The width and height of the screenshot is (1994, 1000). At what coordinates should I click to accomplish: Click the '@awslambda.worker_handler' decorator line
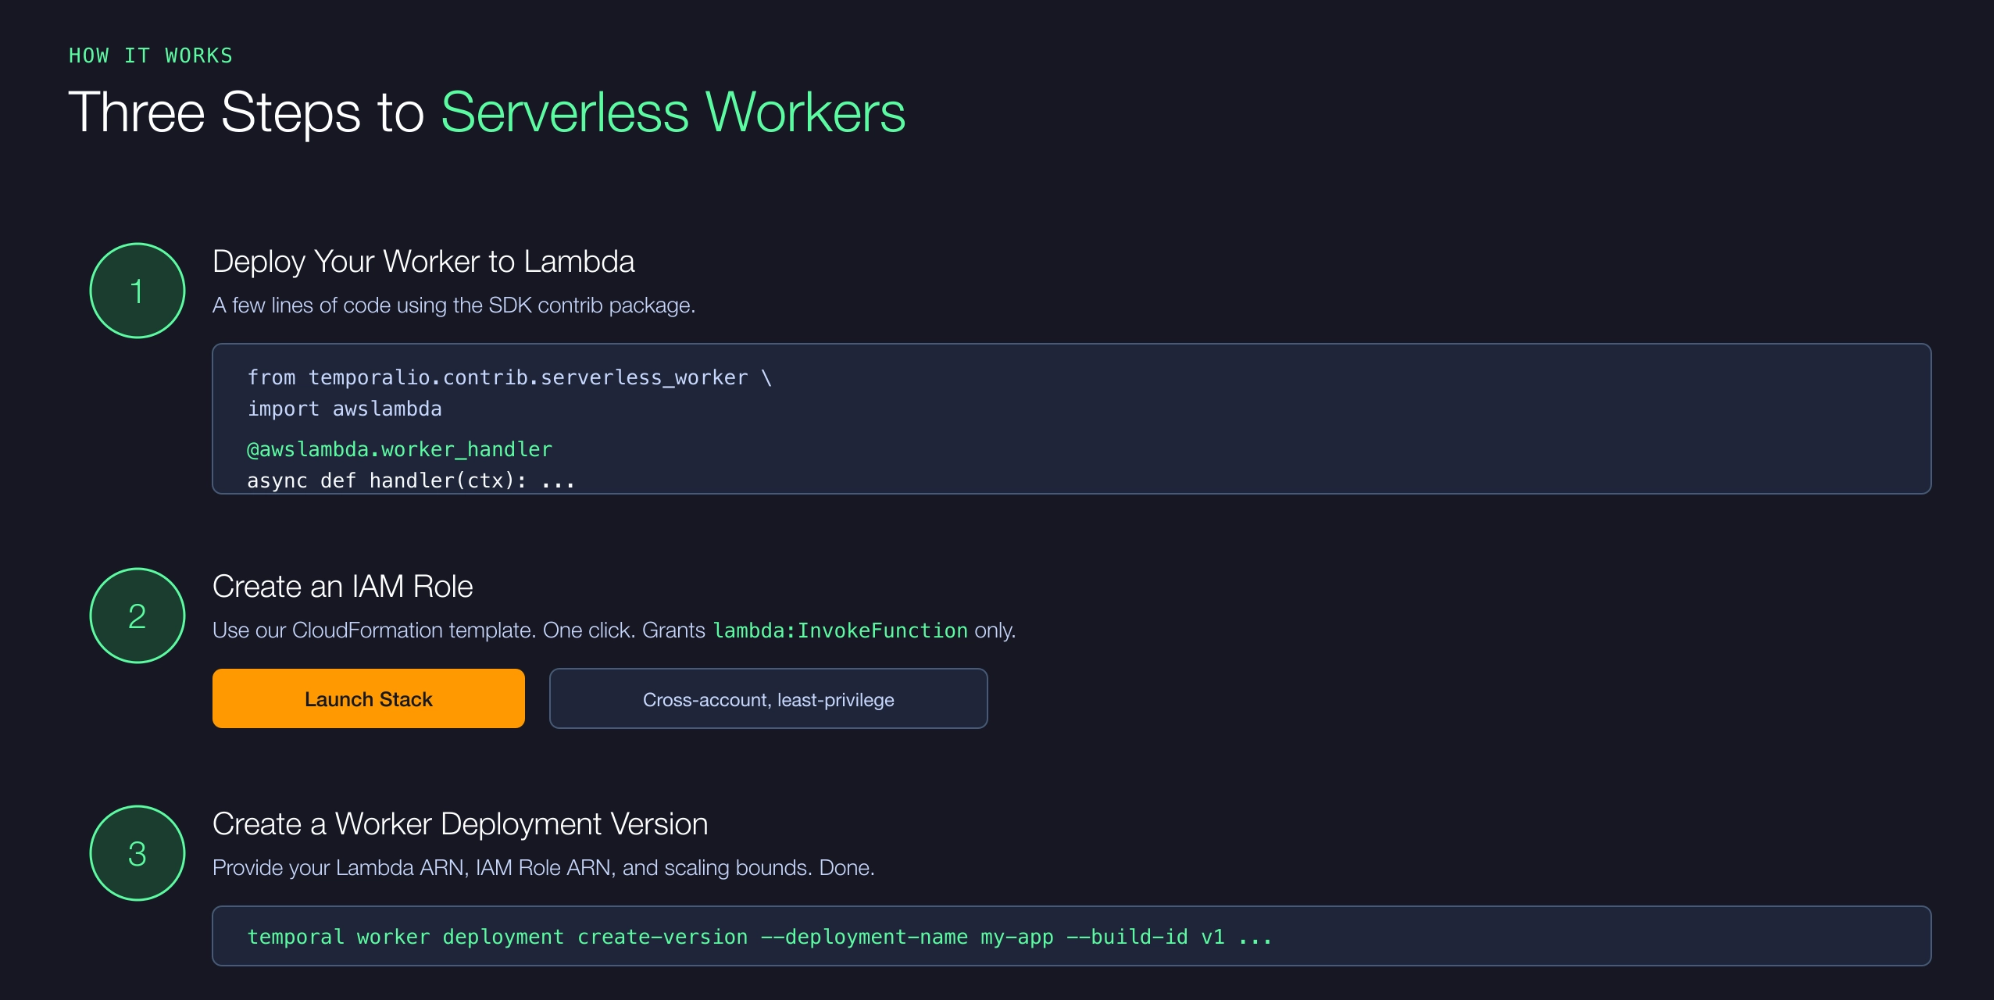click(399, 449)
